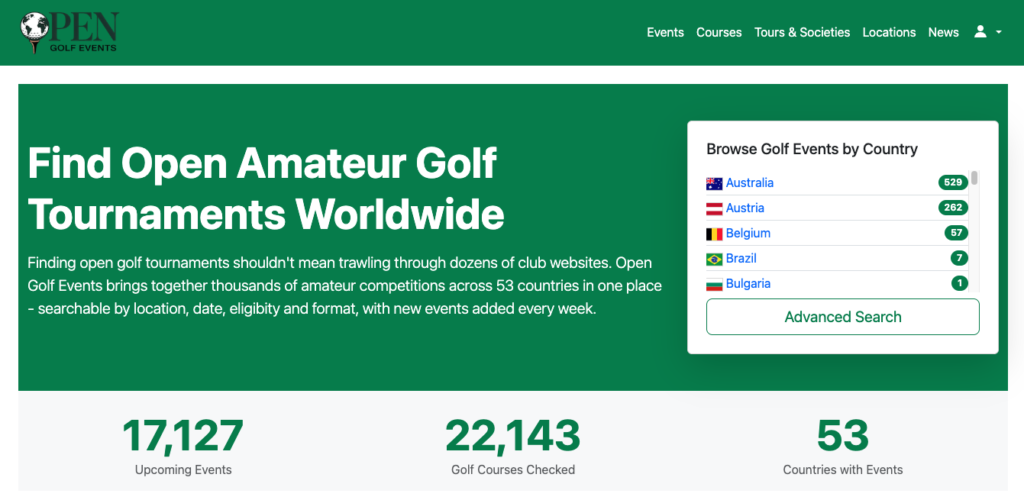Open the Events menu item
This screenshot has height=500, width=1024.
[x=665, y=33]
